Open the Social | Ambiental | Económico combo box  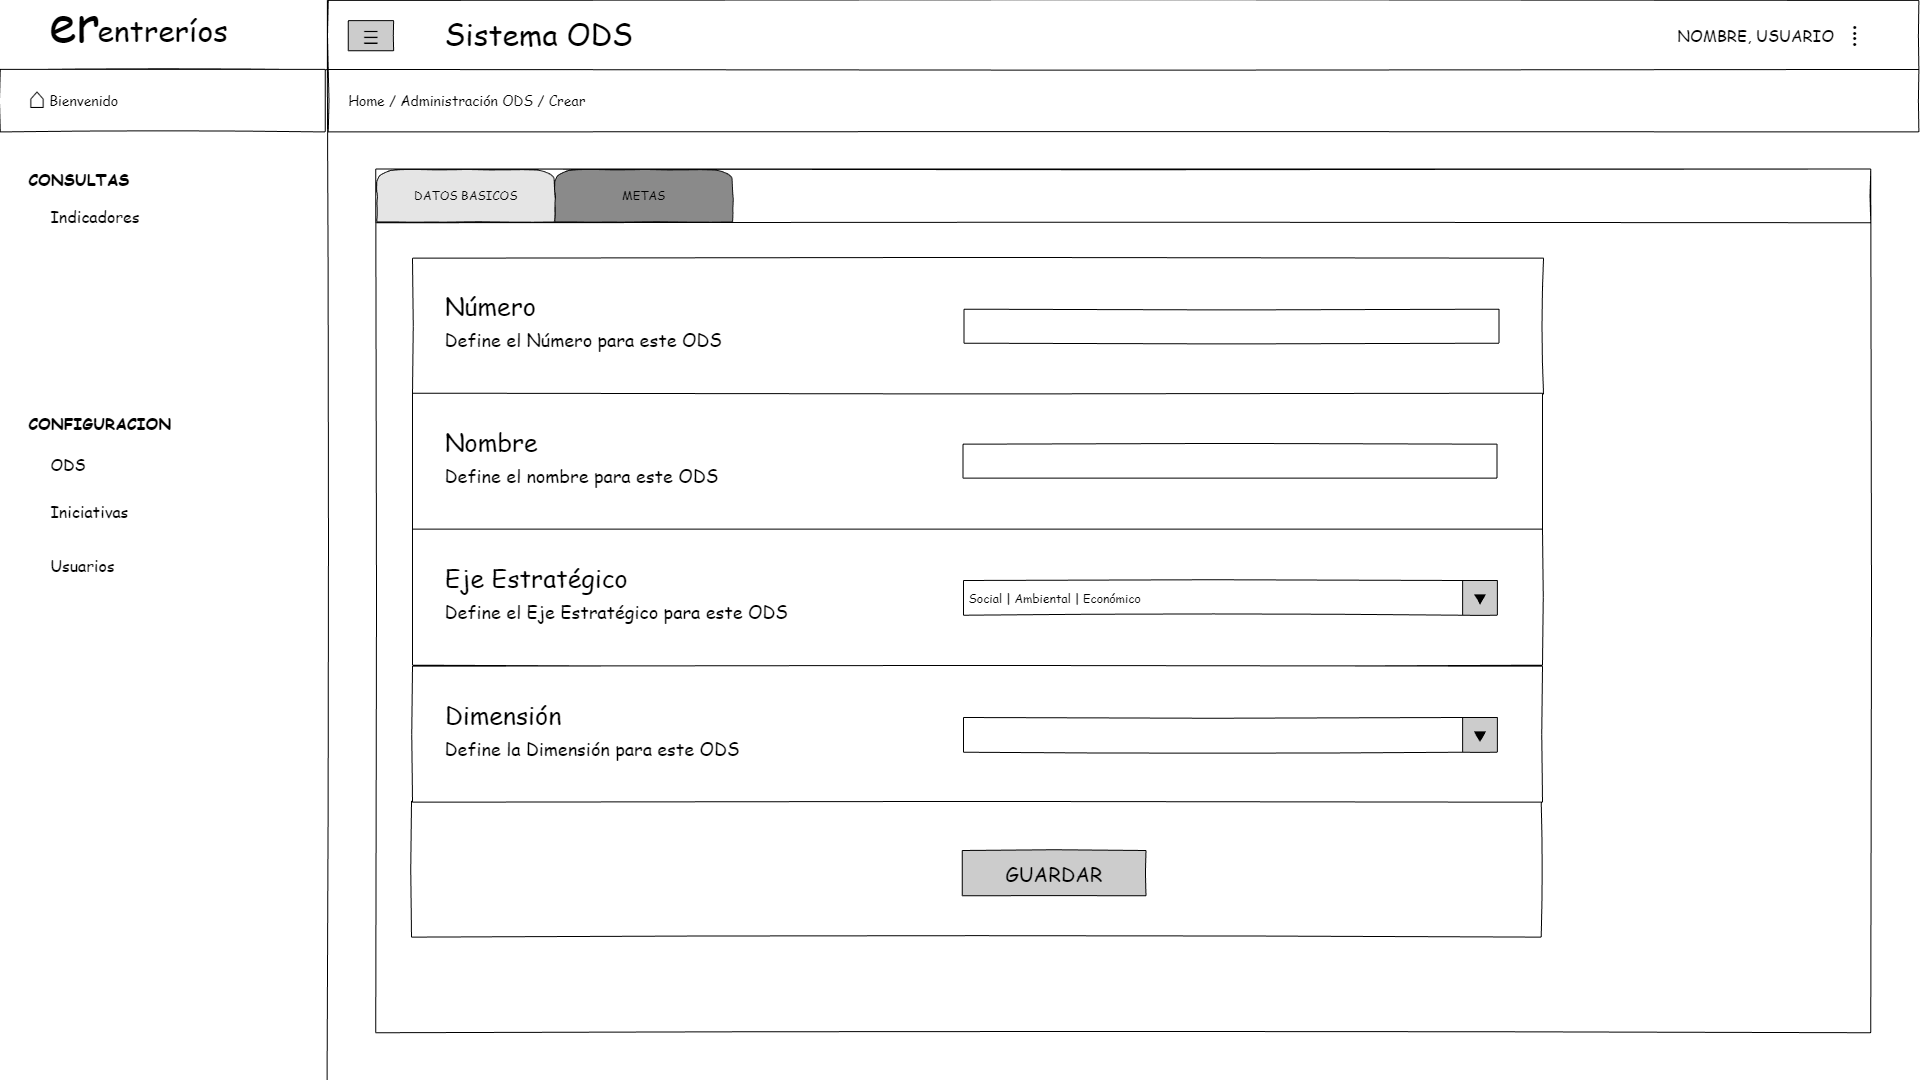(x=1211, y=599)
